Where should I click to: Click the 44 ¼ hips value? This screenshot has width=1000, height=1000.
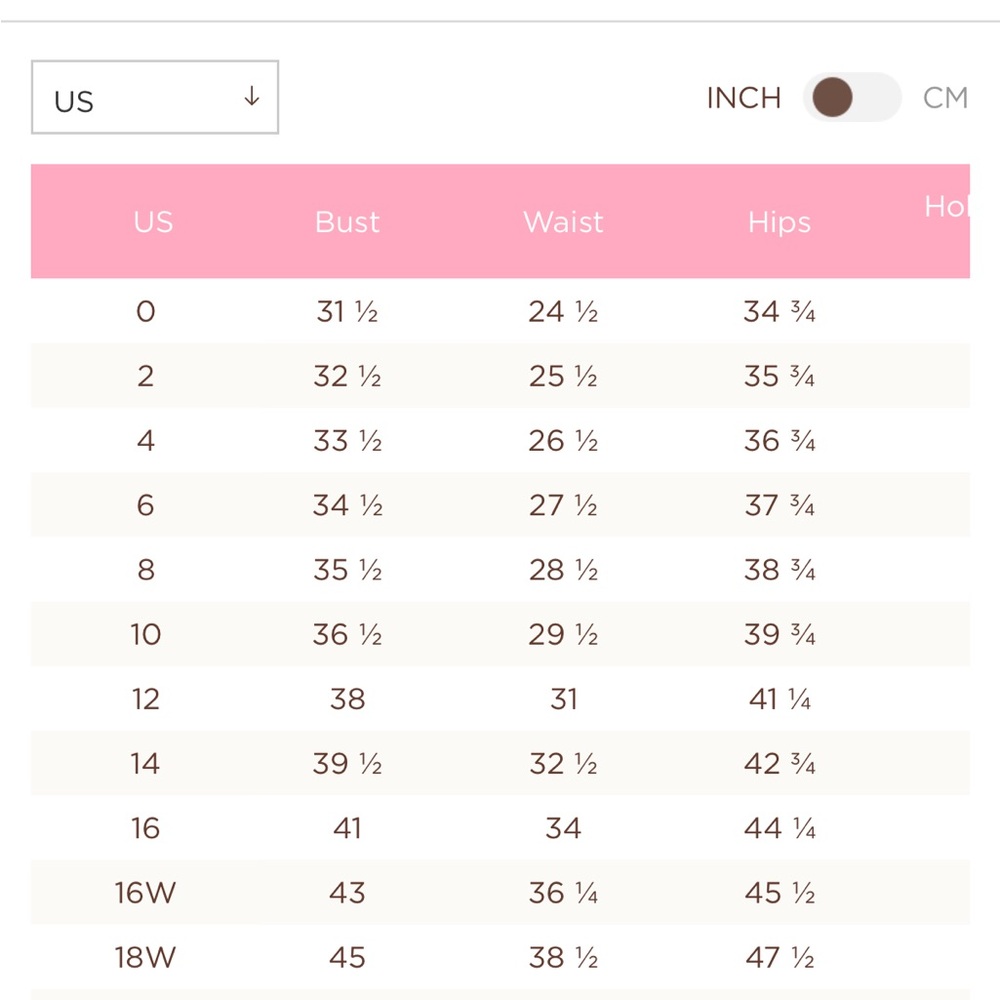pyautogui.click(x=779, y=828)
